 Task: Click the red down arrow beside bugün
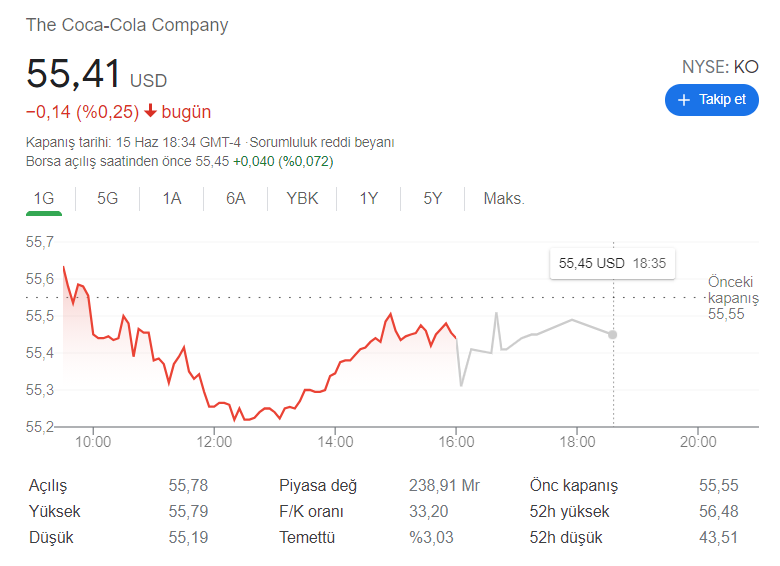coord(150,111)
